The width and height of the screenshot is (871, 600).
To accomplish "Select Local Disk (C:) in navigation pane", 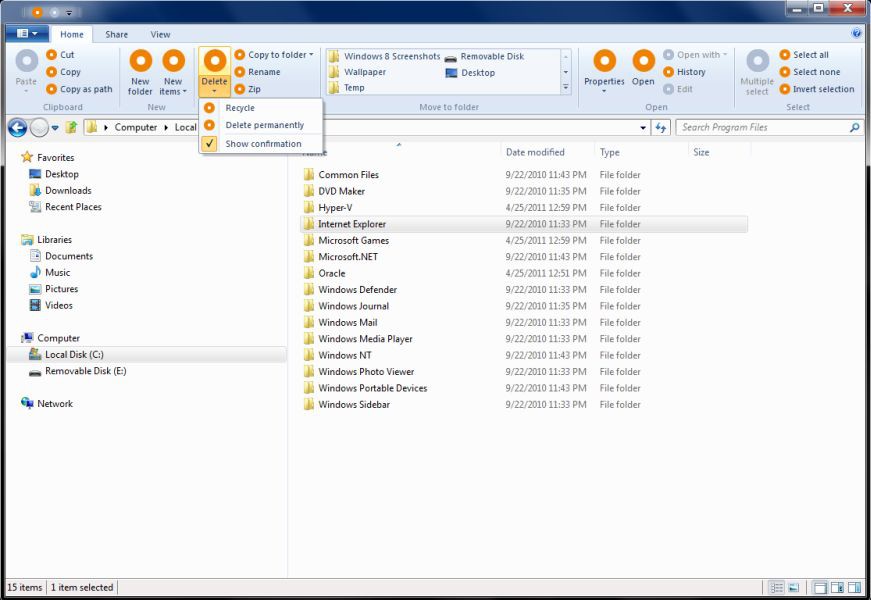I will [147, 354].
